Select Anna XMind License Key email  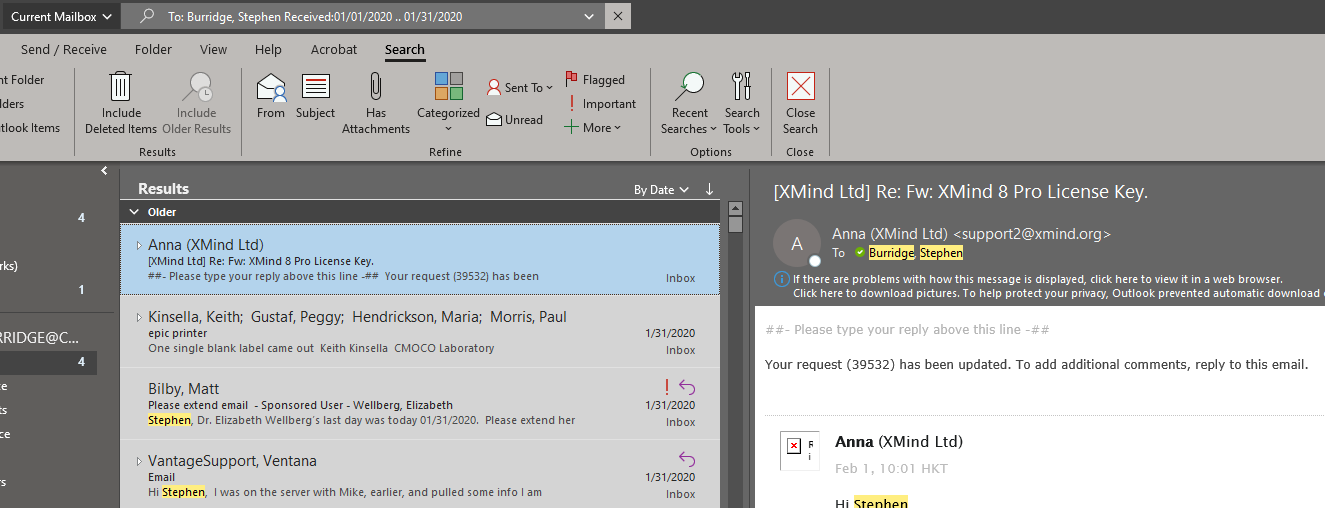tap(419, 259)
